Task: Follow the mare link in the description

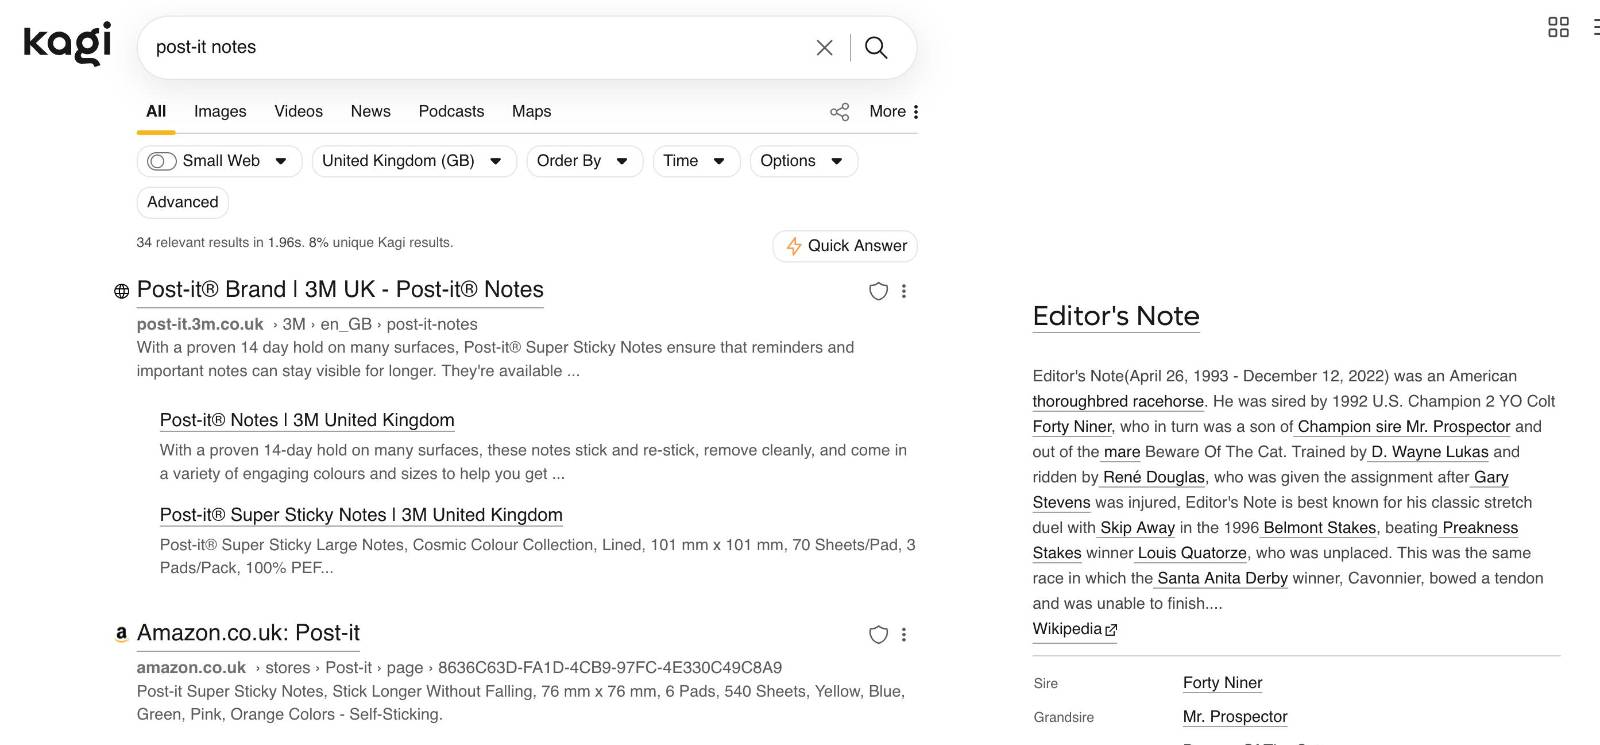Action: (1122, 452)
